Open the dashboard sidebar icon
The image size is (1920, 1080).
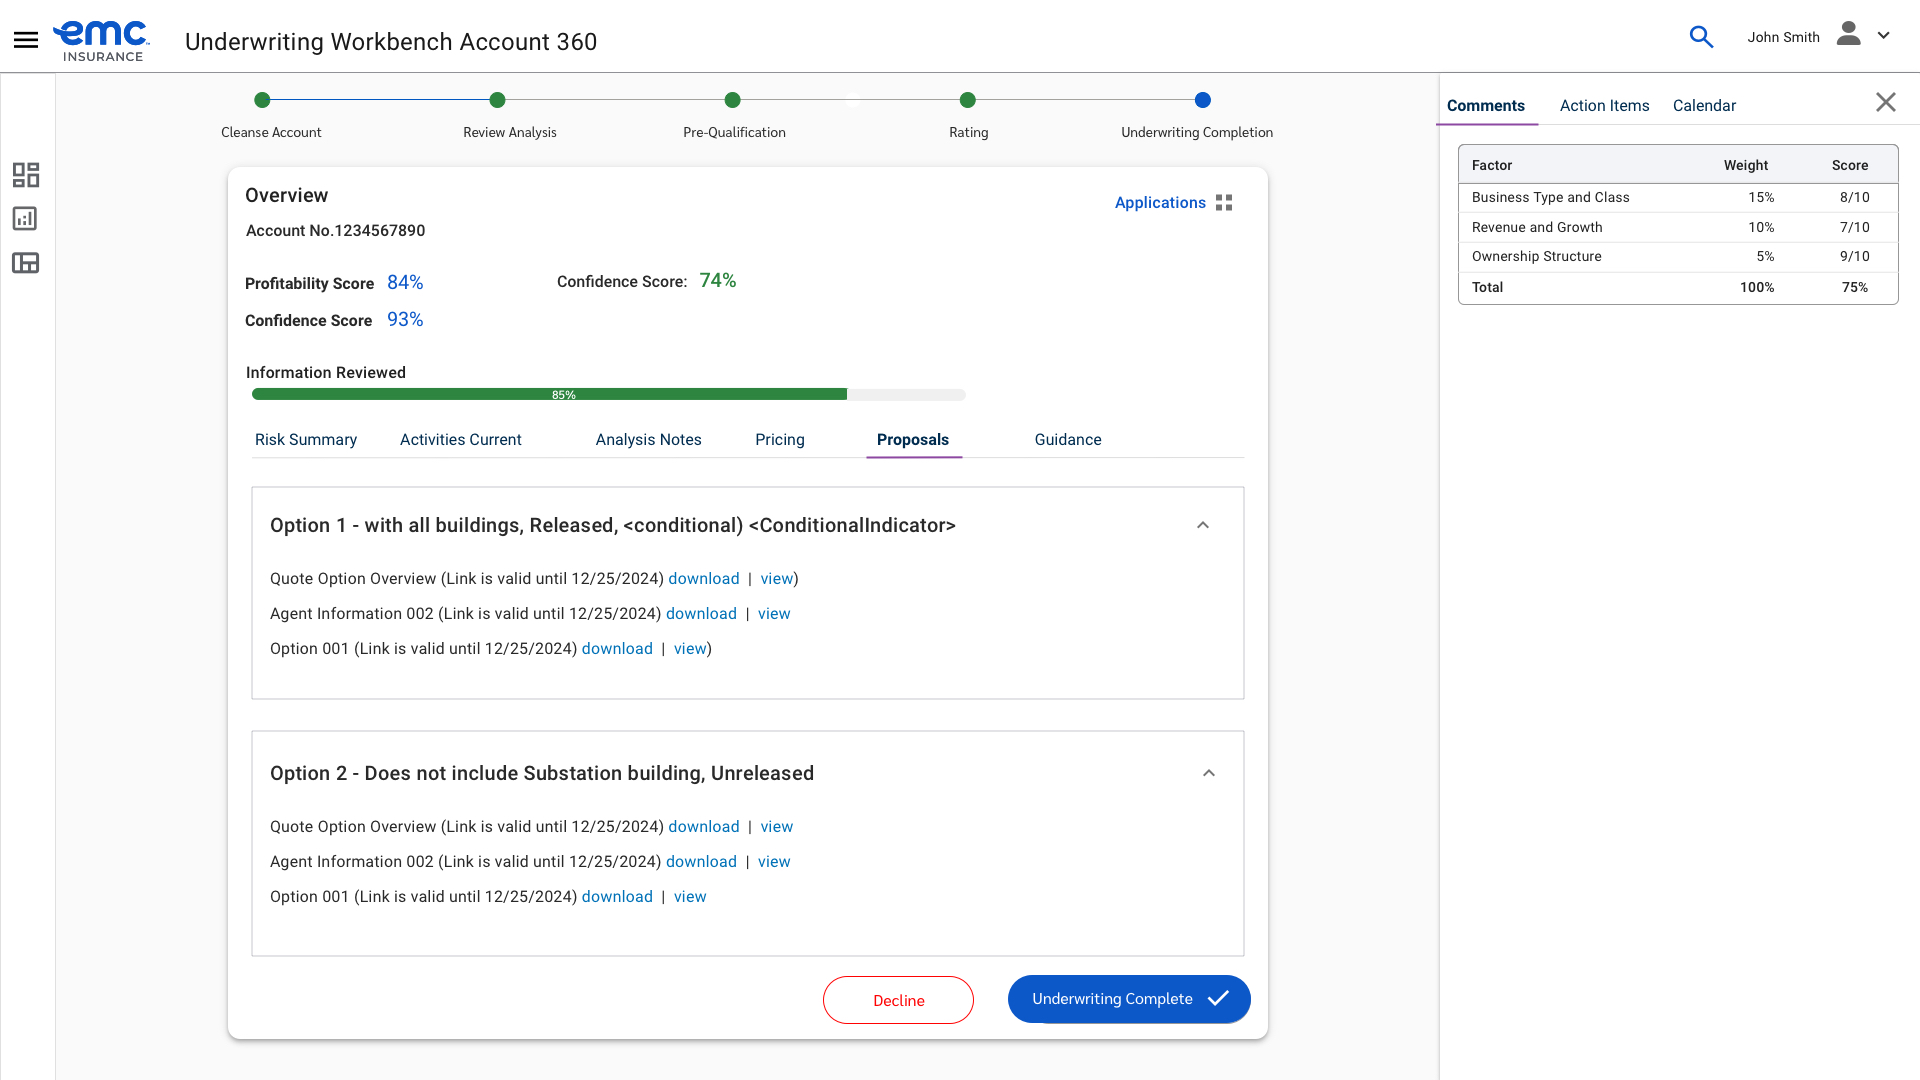26,175
